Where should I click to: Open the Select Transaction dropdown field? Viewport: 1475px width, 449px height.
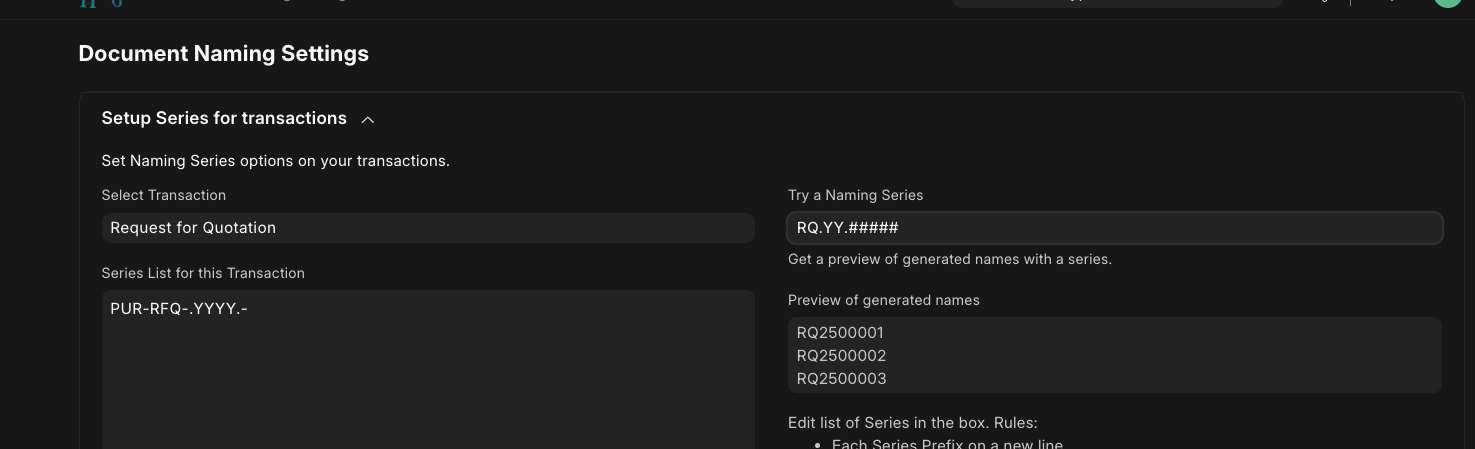click(x=428, y=228)
